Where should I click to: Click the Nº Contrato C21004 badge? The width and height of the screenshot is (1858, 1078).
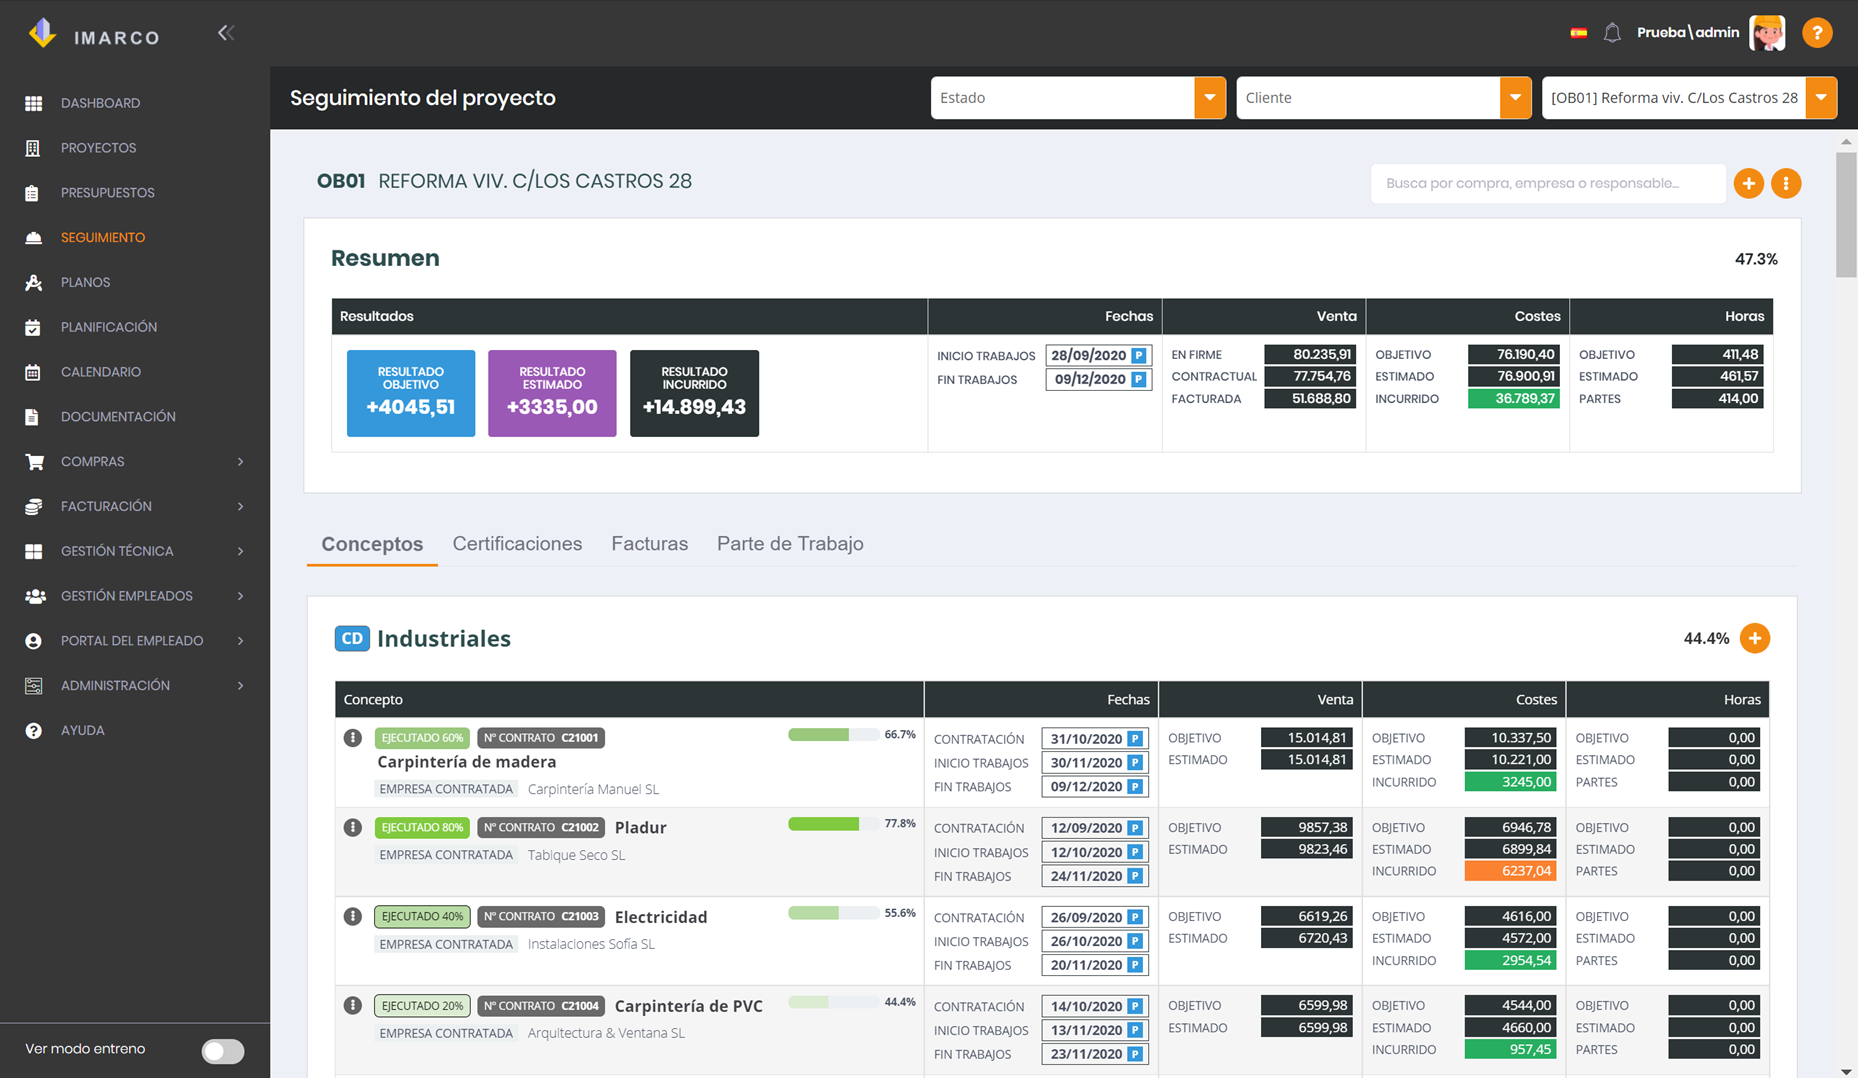541,1006
